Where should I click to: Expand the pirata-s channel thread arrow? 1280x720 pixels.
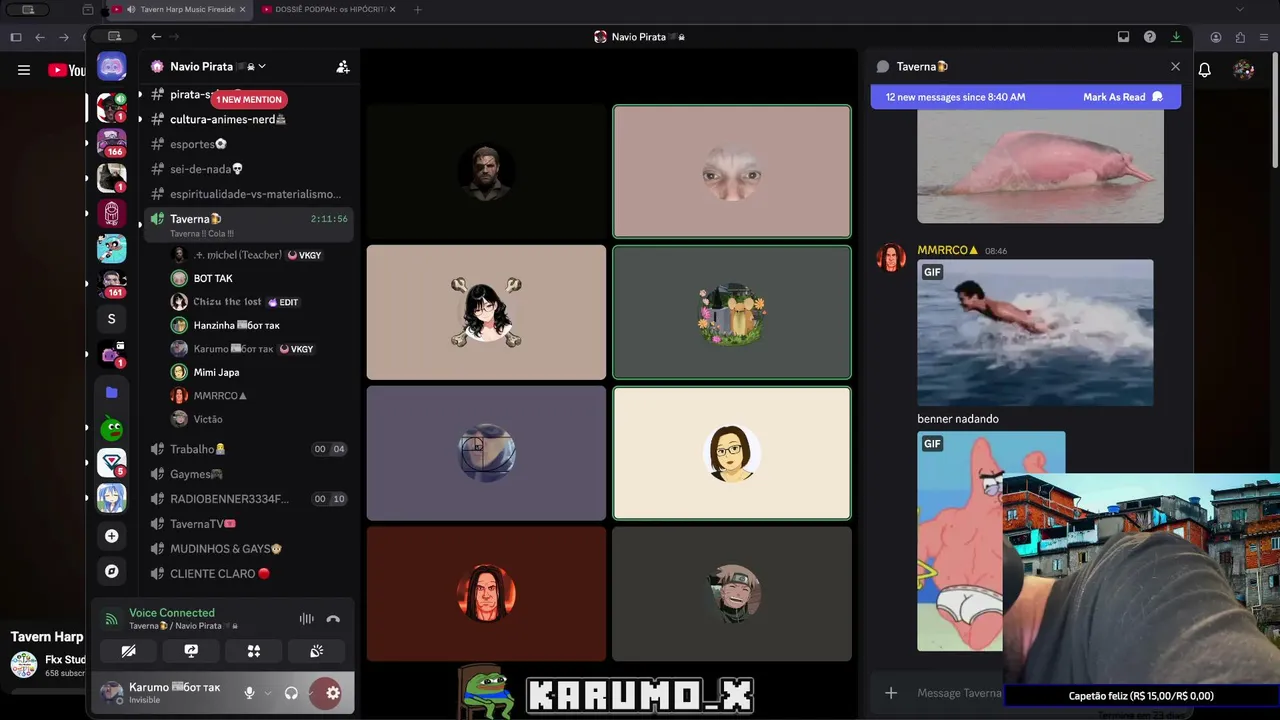(140, 94)
